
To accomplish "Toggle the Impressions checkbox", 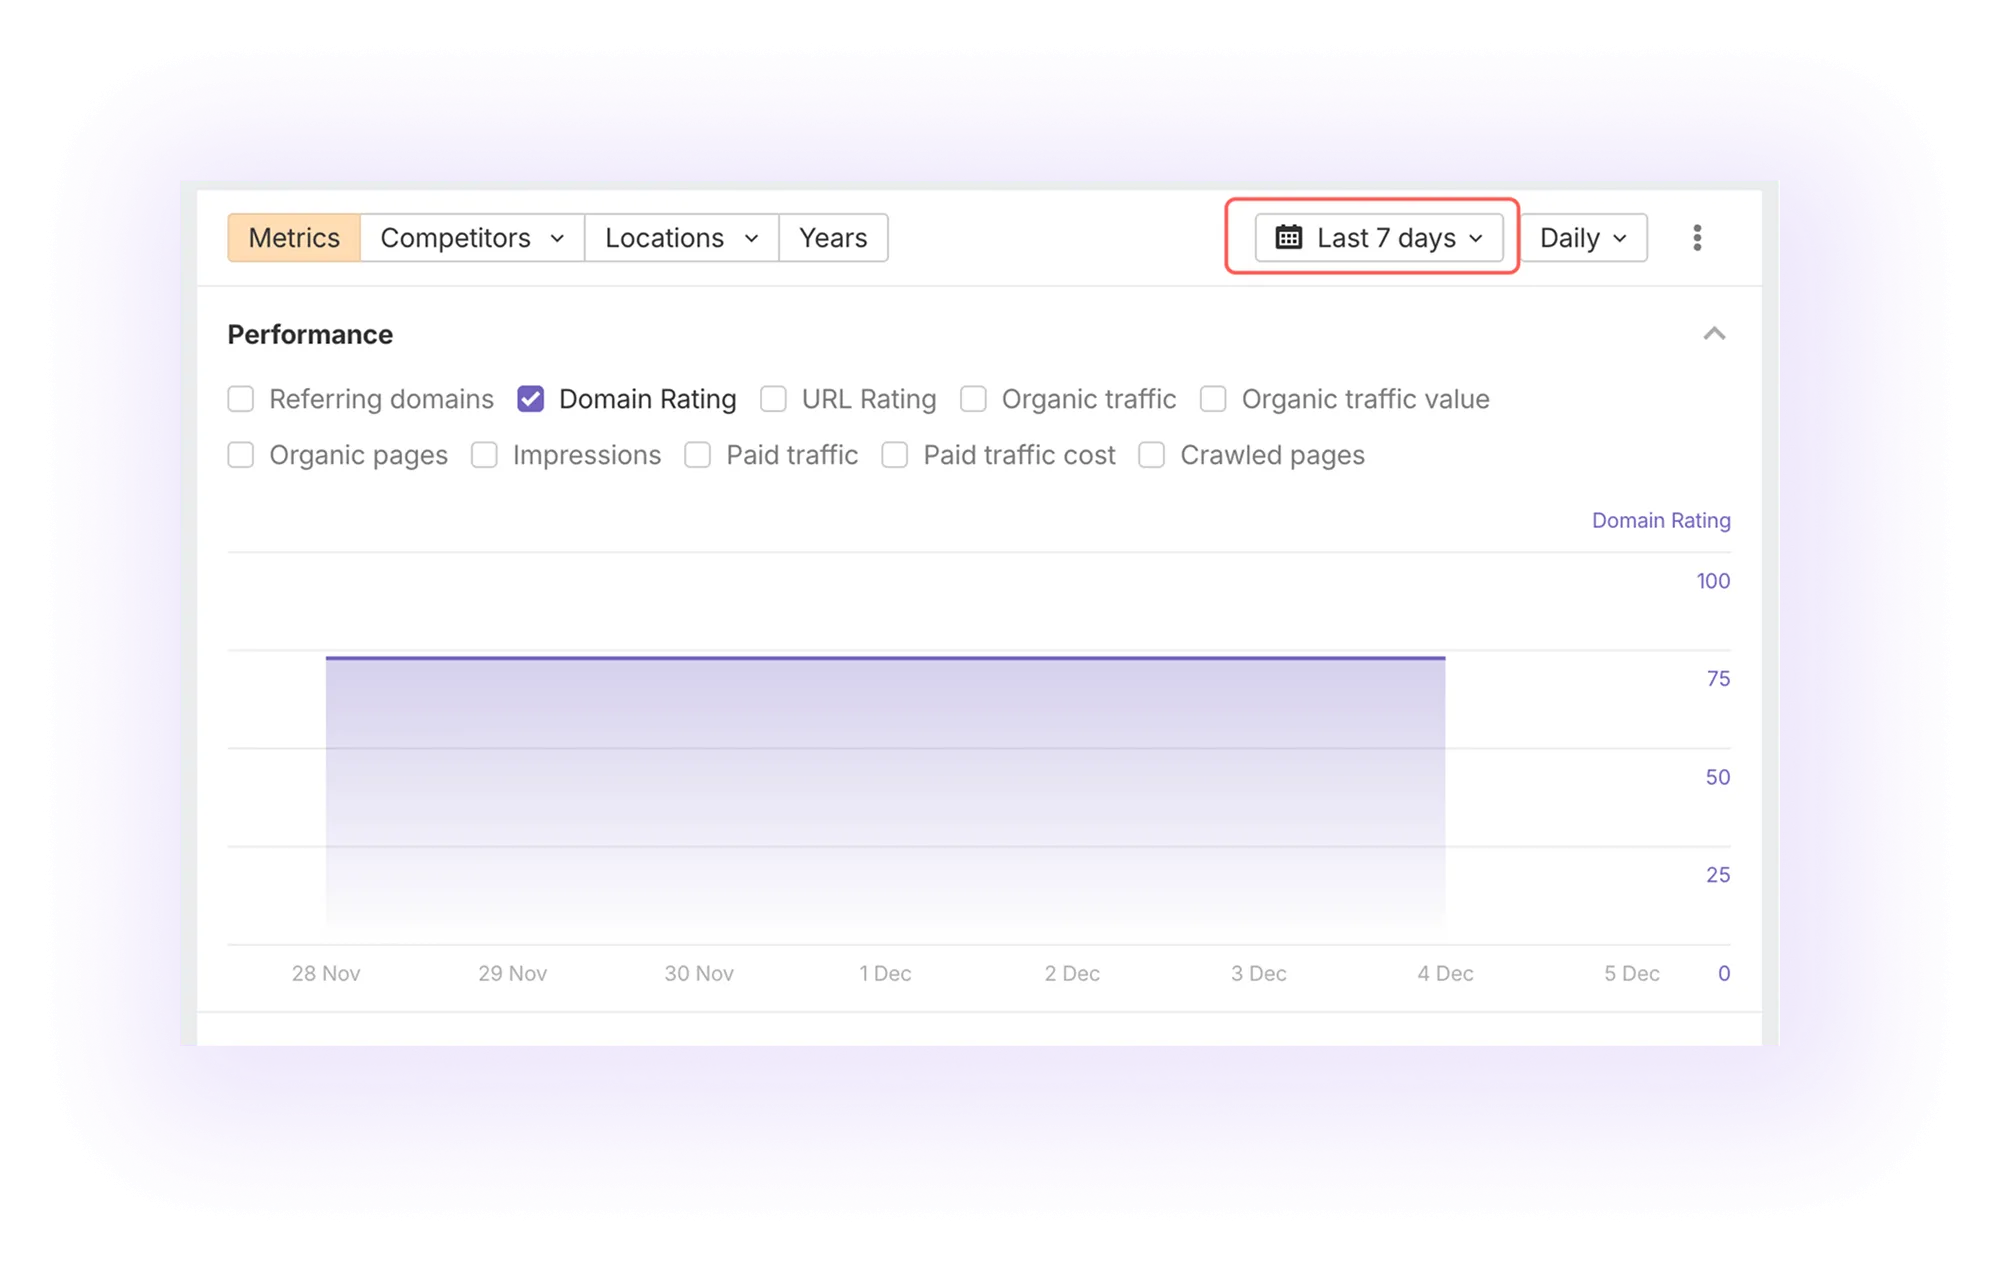I will pyautogui.click(x=485, y=455).
